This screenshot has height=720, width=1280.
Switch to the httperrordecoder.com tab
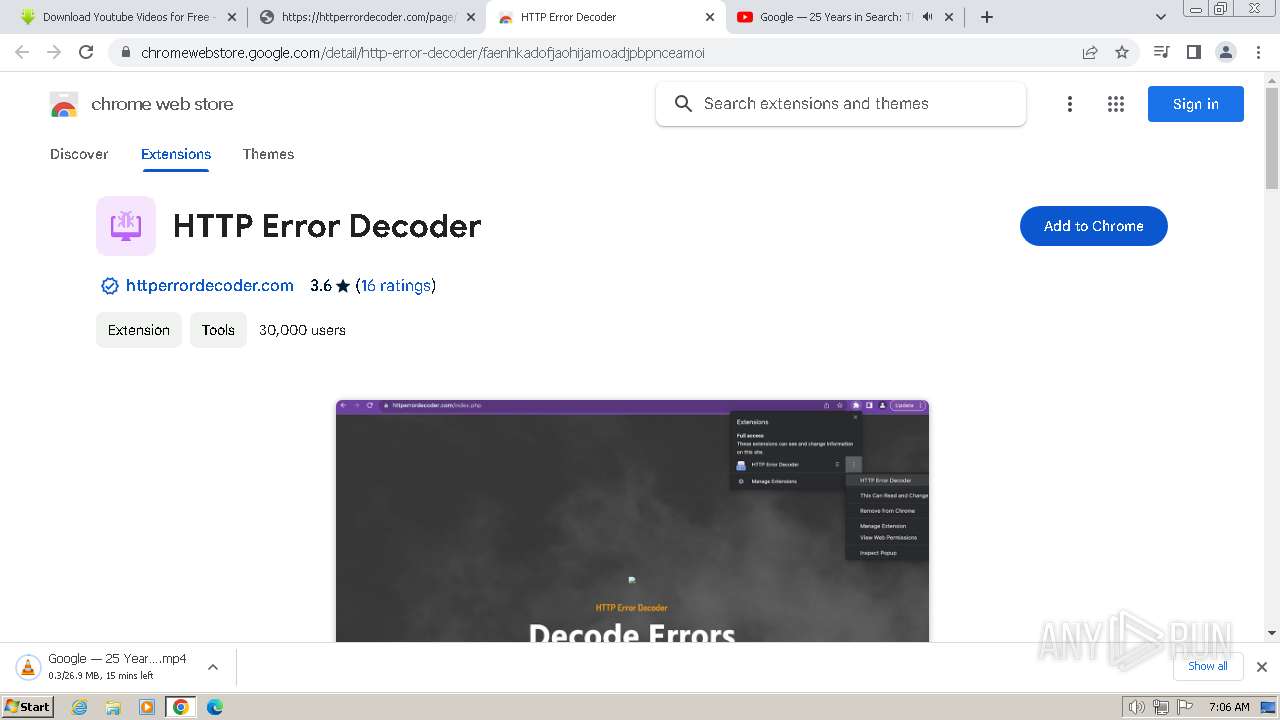[x=367, y=17]
